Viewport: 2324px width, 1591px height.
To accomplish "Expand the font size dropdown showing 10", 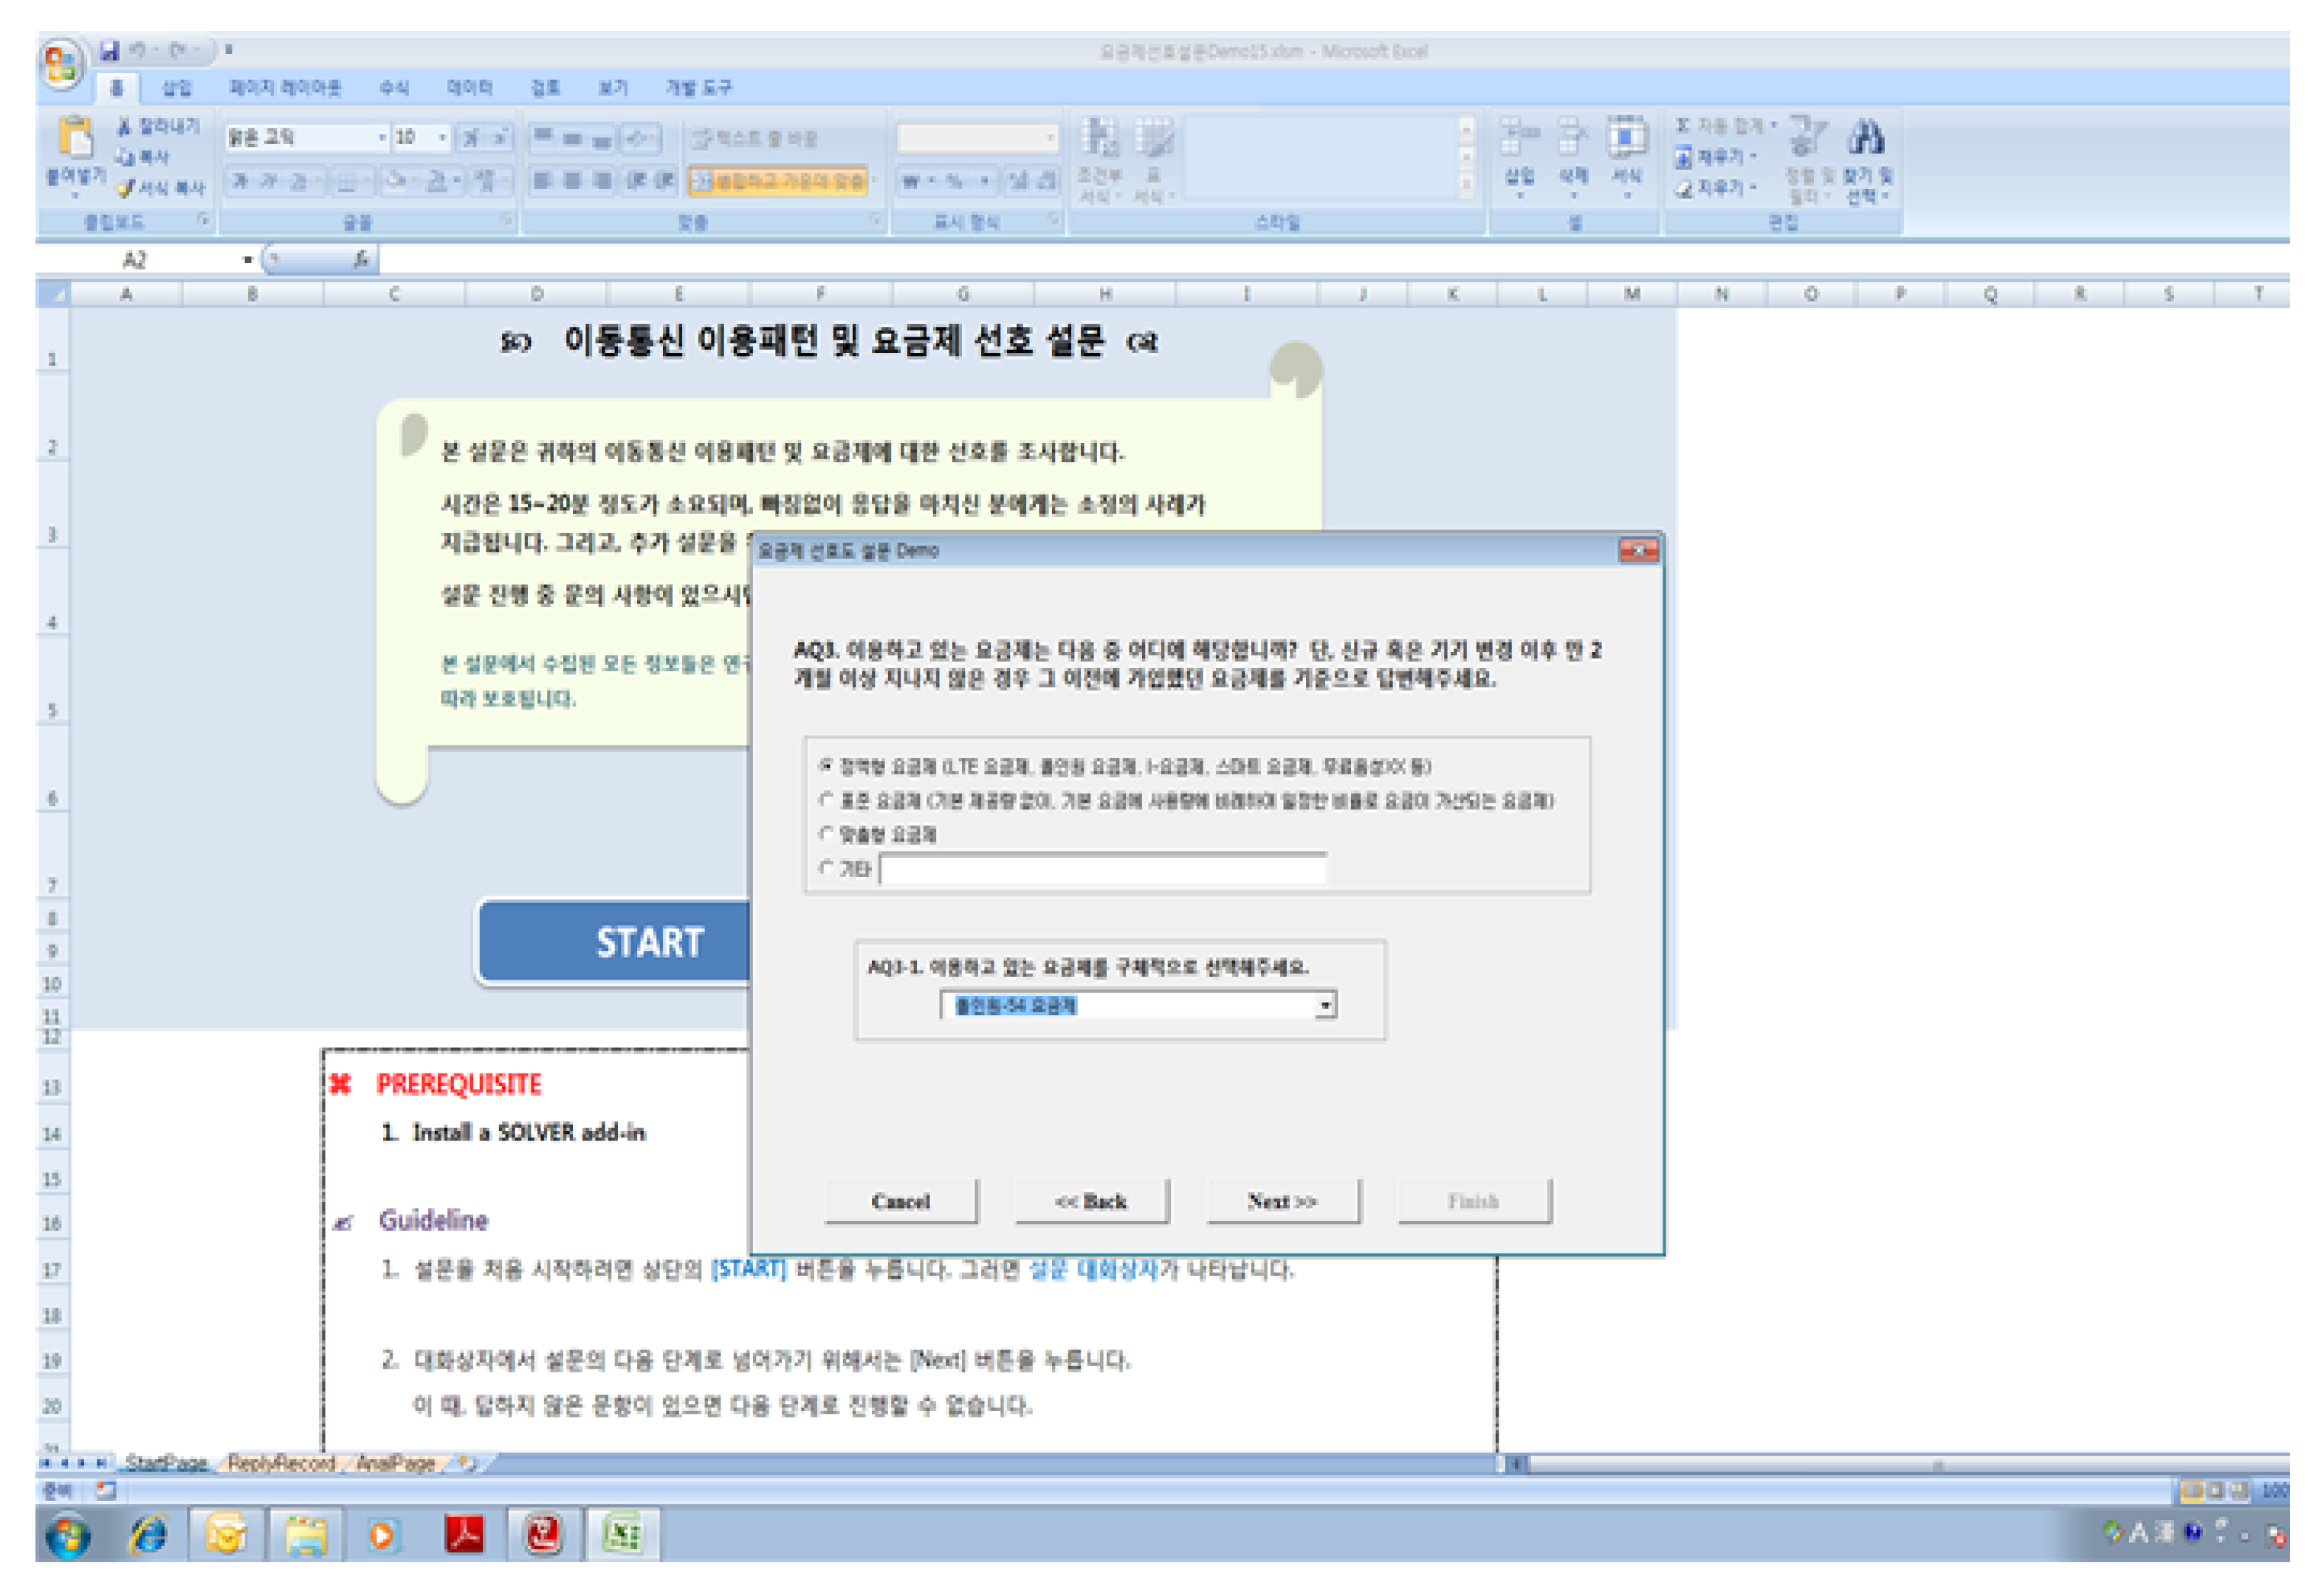I will (442, 138).
